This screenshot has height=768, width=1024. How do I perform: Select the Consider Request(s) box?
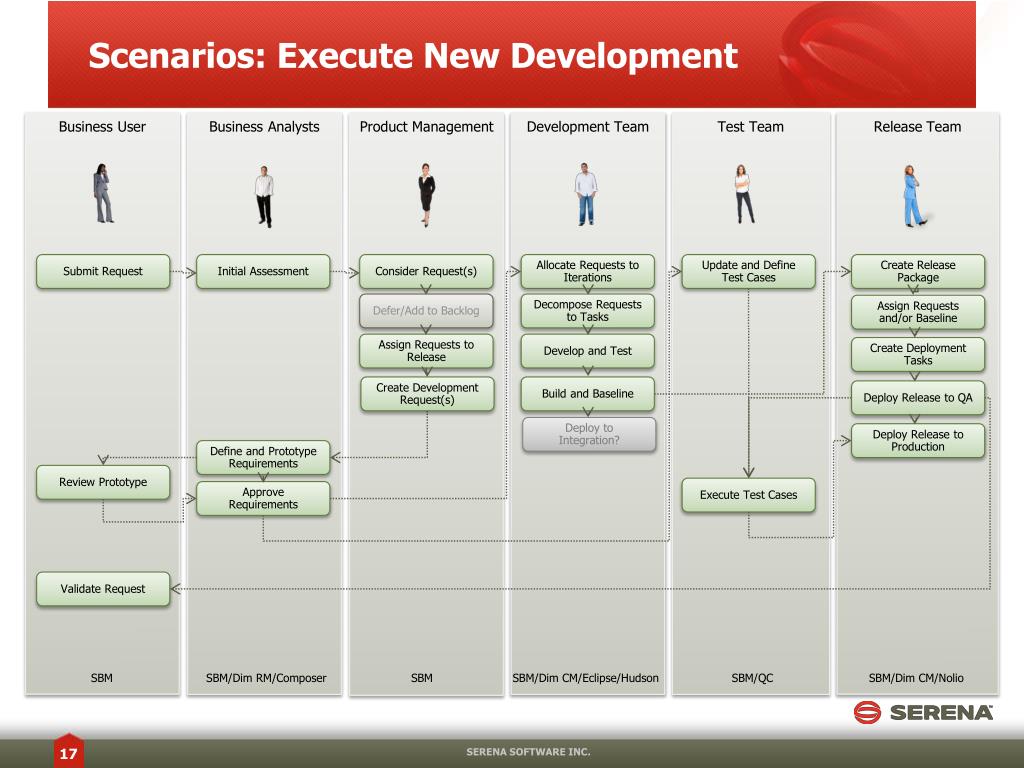[x=426, y=271]
